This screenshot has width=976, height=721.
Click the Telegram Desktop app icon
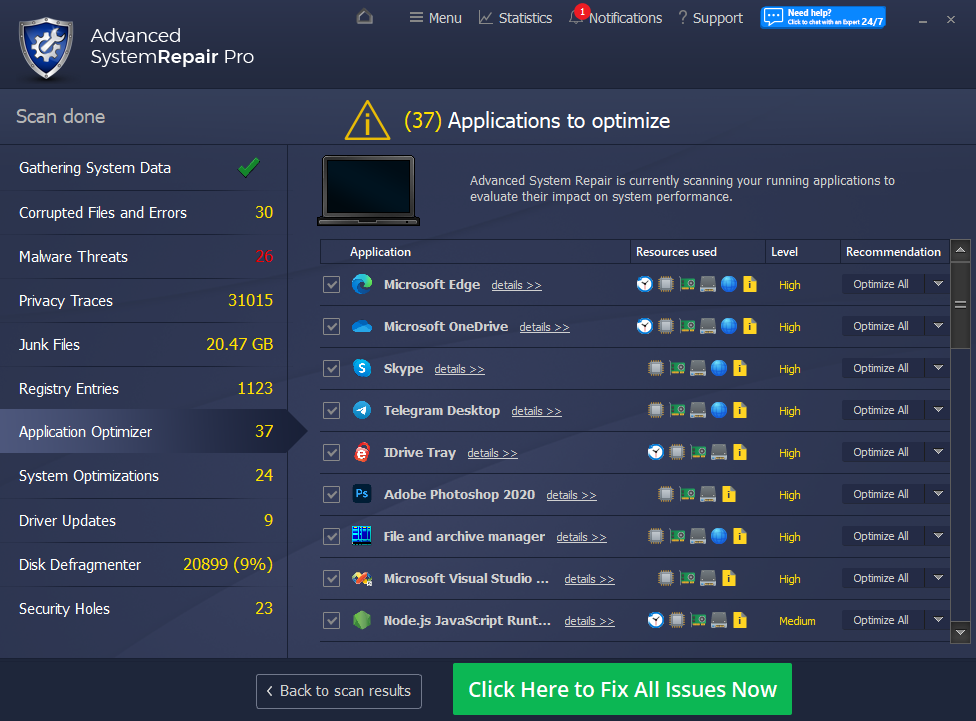click(x=361, y=410)
